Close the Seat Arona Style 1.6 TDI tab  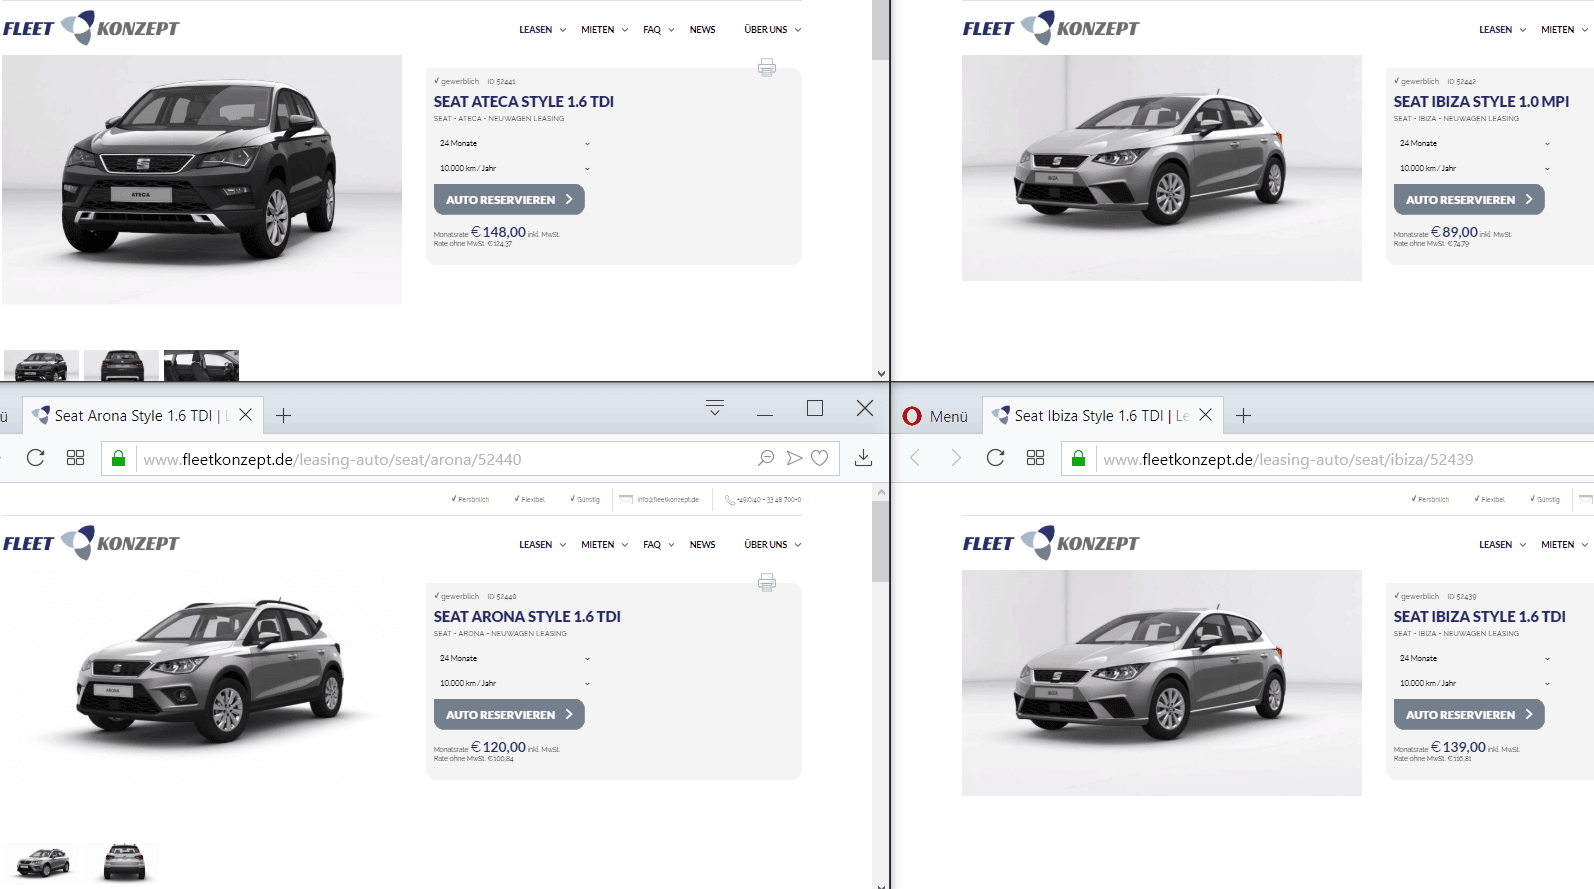click(245, 414)
